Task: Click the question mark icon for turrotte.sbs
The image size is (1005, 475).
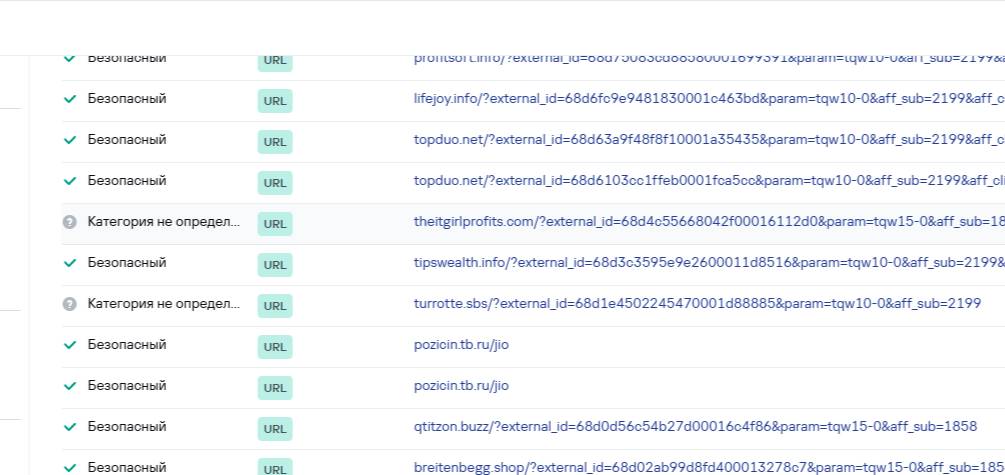Action: [x=70, y=304]
